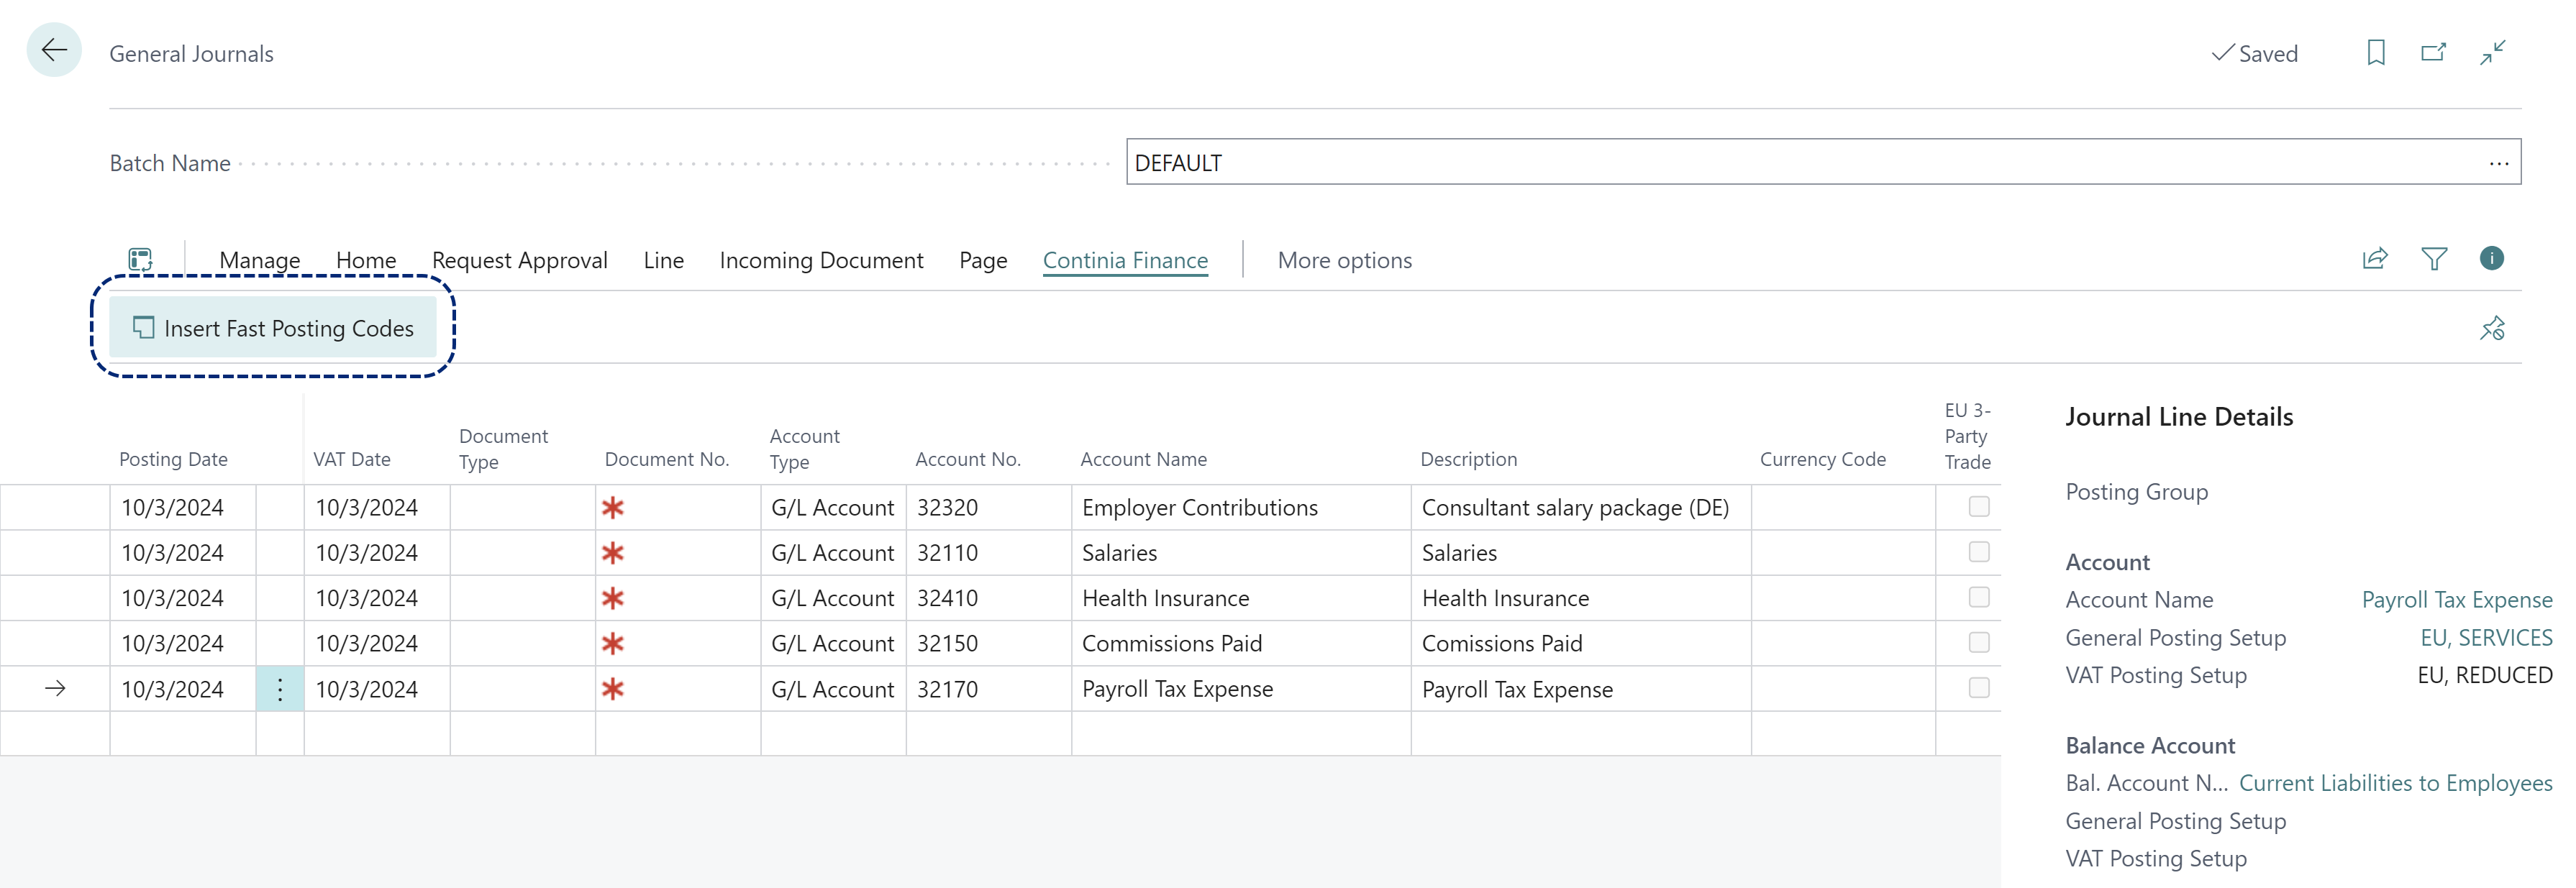Click Document No. cell for Health Insurance row
This screenshot has height=888, width=2576.
click(678, 598)
